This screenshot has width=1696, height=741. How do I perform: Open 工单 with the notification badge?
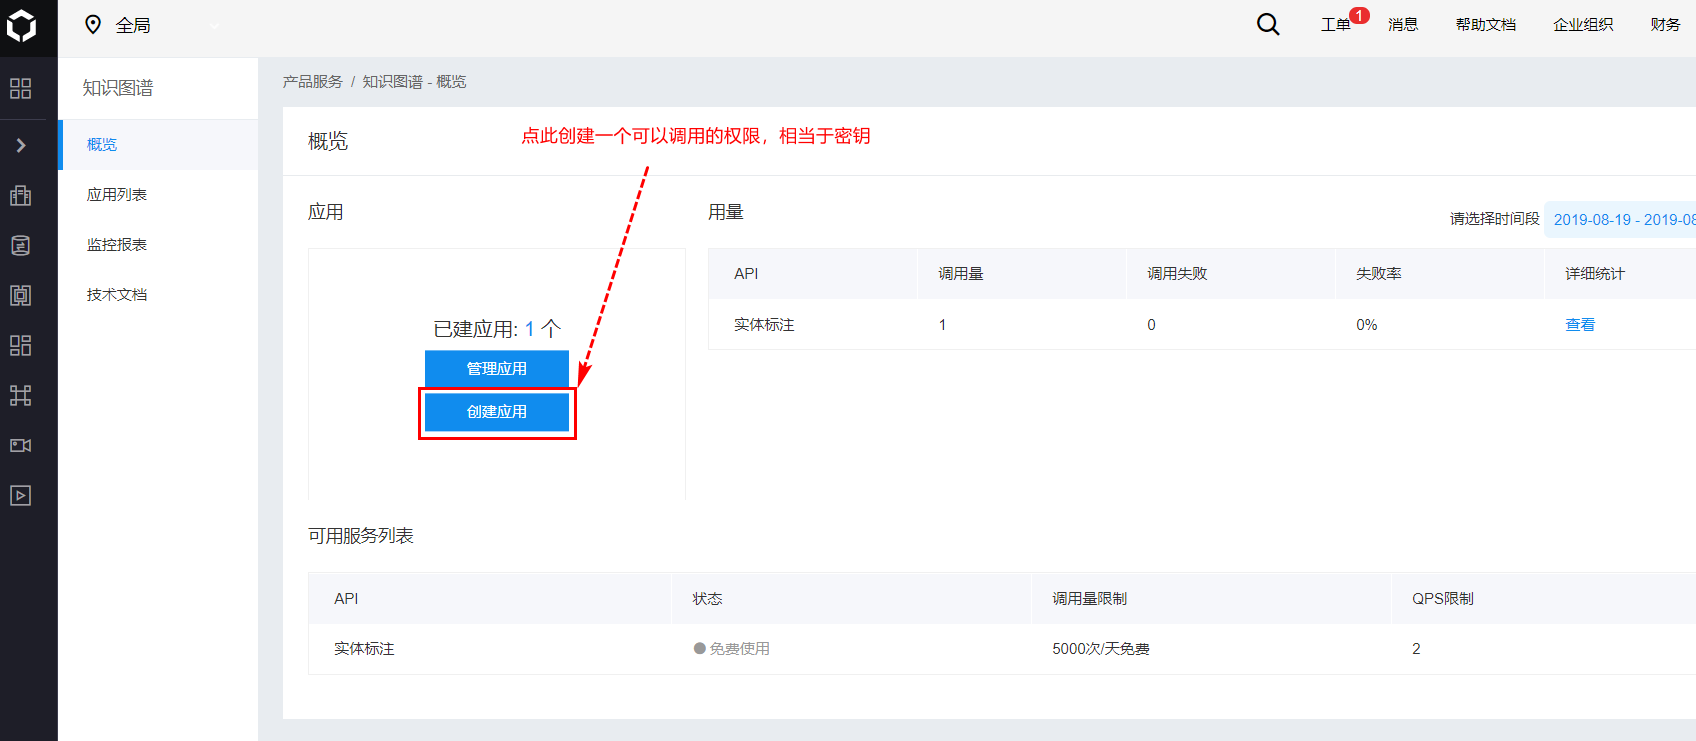pyautogui.click(x=1336, y=25)
